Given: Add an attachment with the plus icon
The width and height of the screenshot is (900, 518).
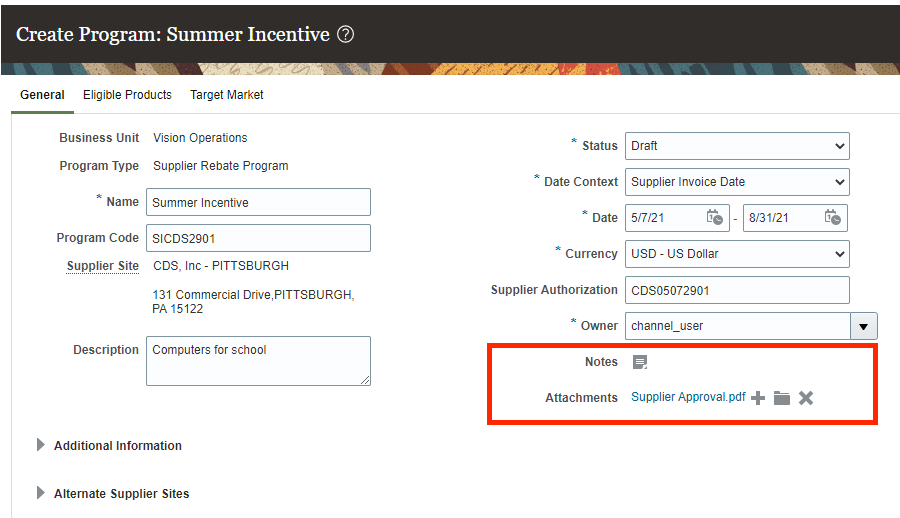Looking at the screenshot, I should [758, 398].
